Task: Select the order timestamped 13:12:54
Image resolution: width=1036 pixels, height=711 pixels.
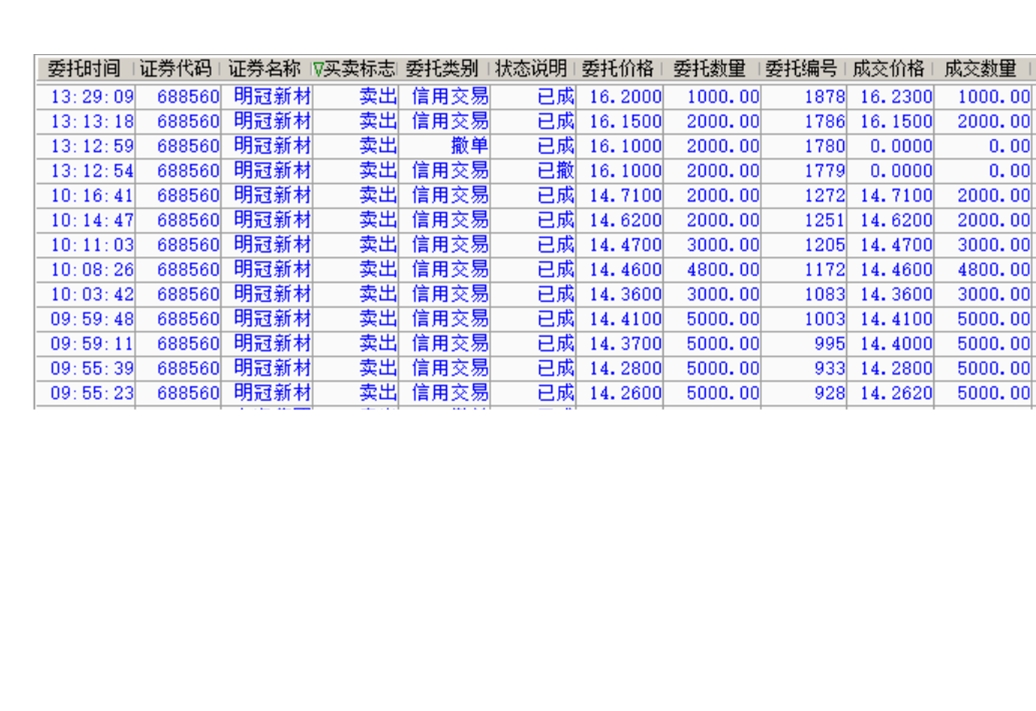Action: click(x=534, y=170)
